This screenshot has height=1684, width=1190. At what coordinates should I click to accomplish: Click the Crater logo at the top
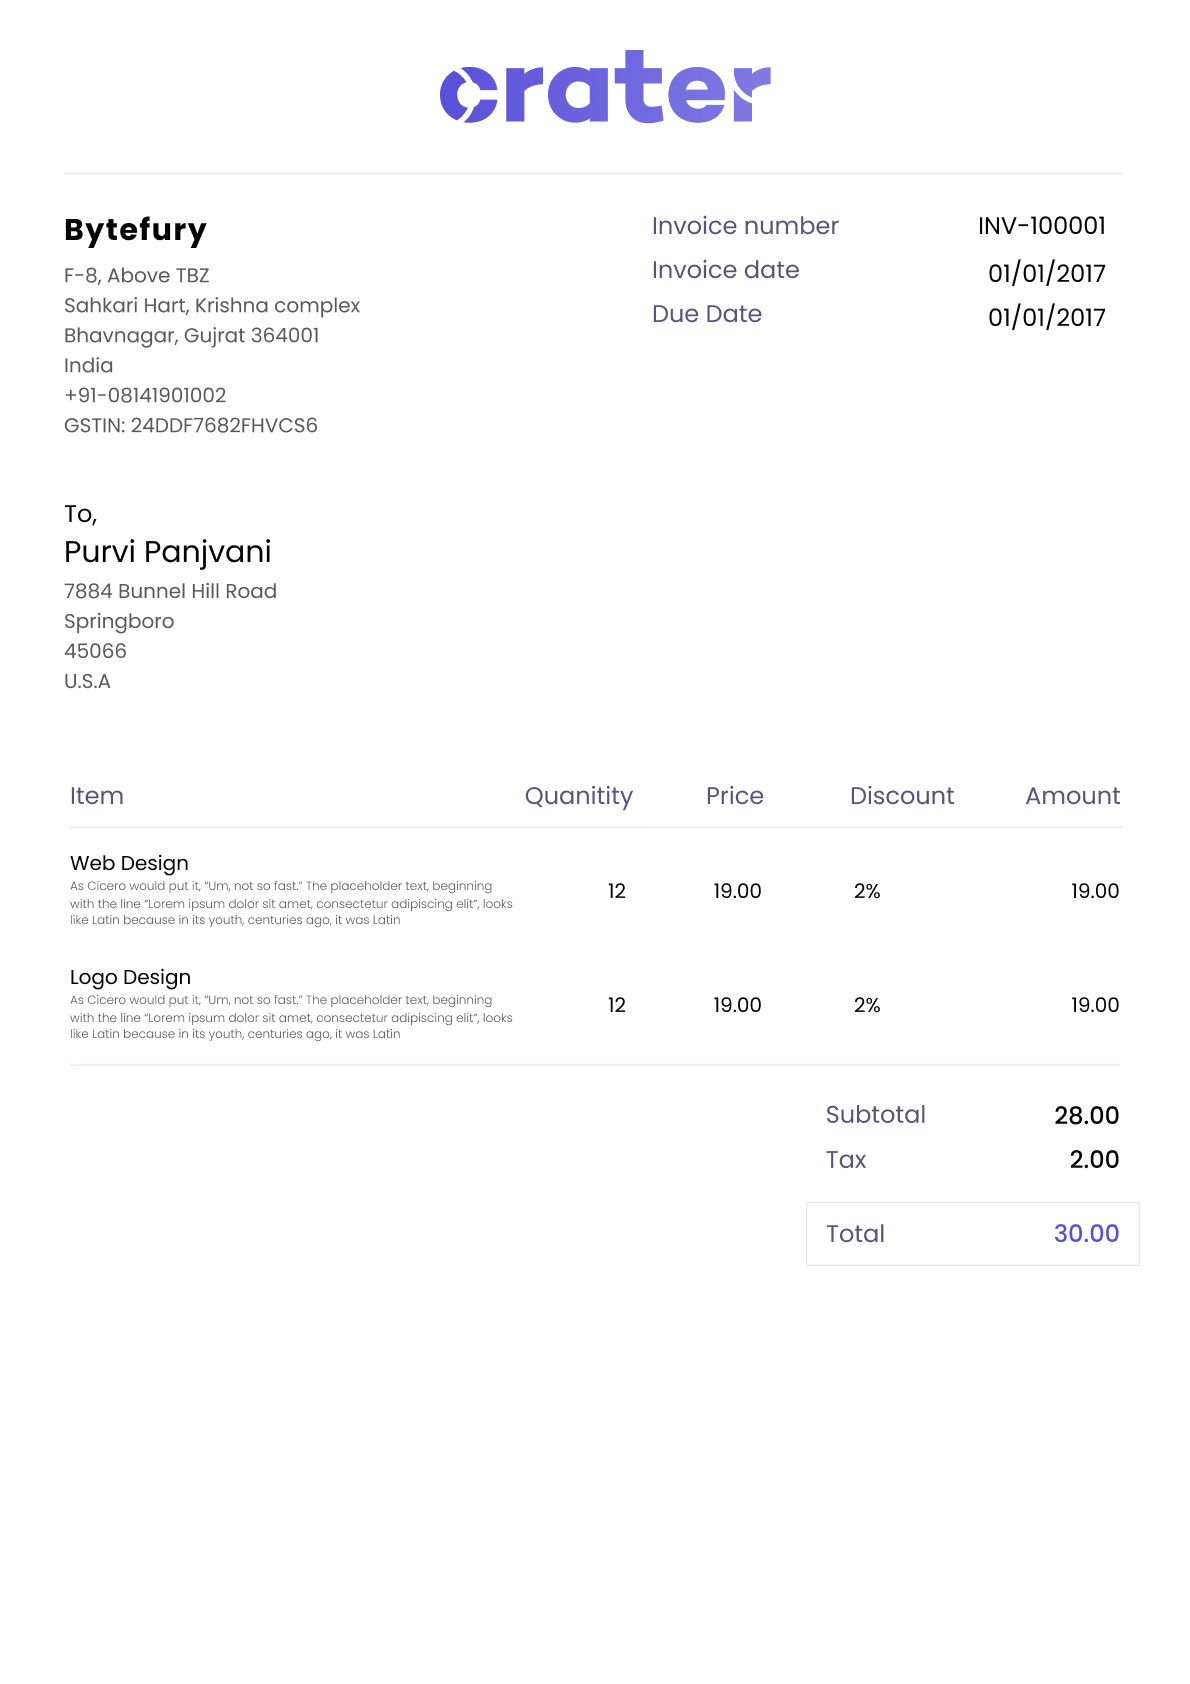pos(605,88)
